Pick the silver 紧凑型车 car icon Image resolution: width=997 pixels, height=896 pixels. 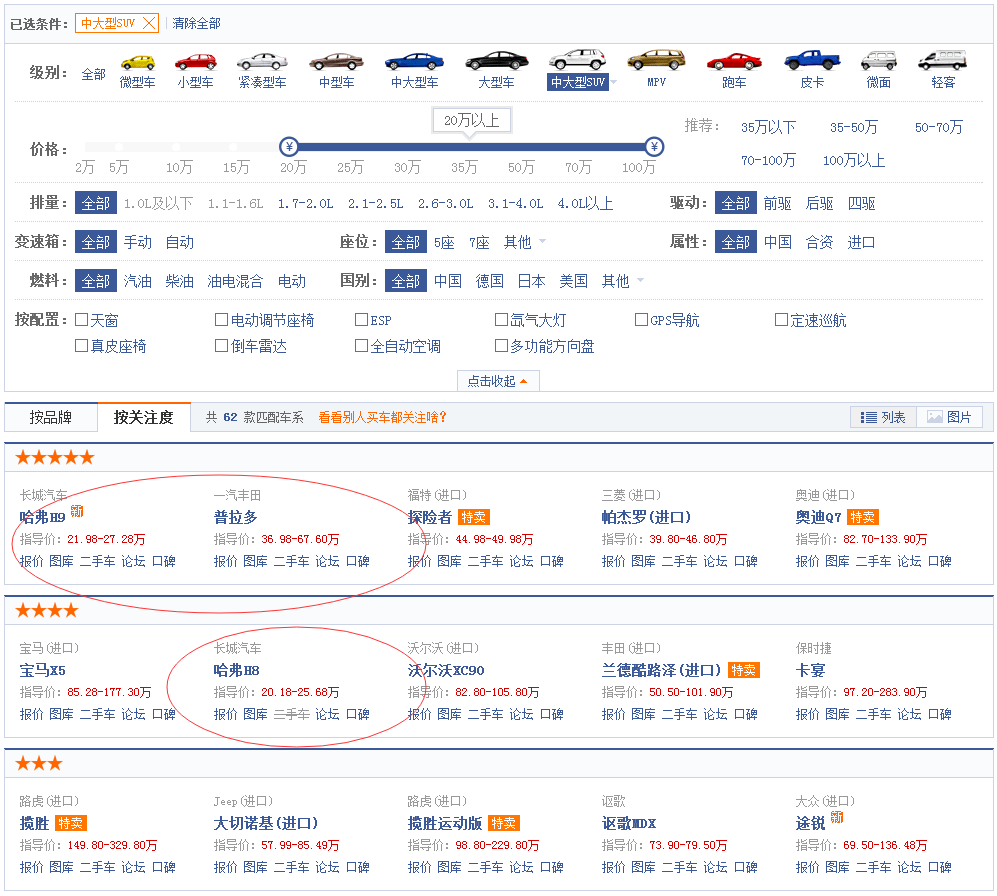tap(262, 62)
